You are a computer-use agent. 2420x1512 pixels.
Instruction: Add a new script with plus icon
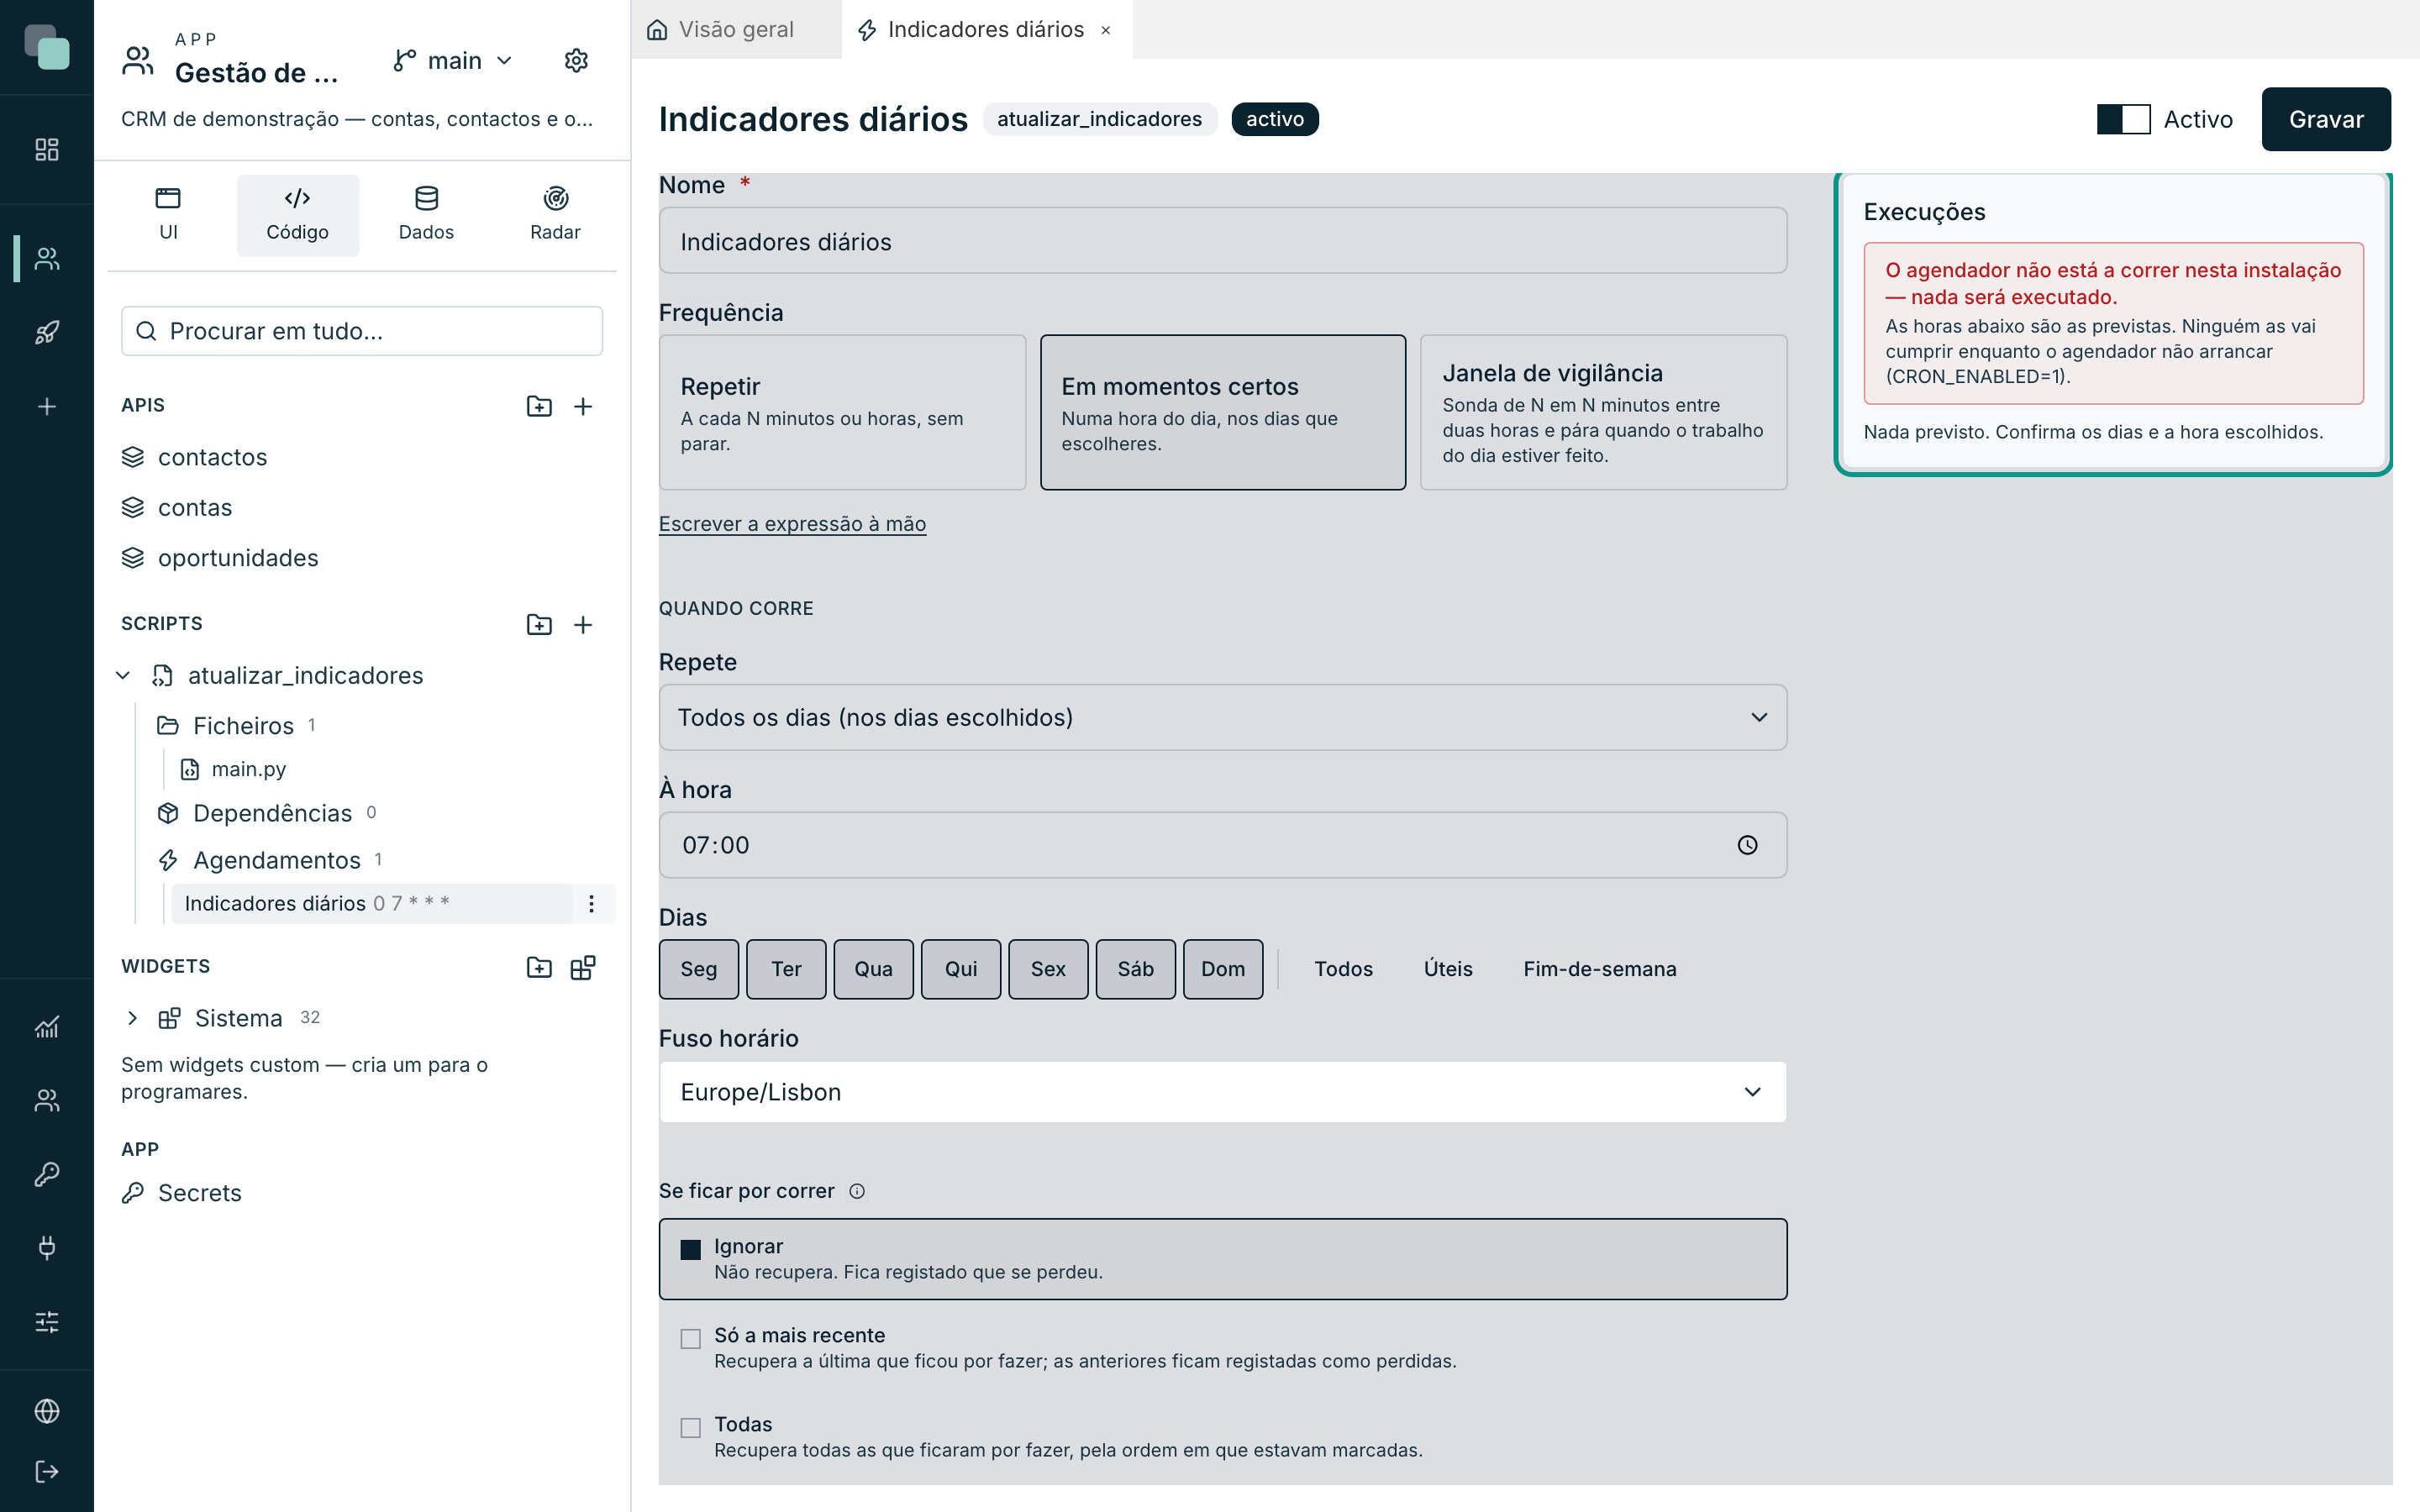click(x=583, y=624)
